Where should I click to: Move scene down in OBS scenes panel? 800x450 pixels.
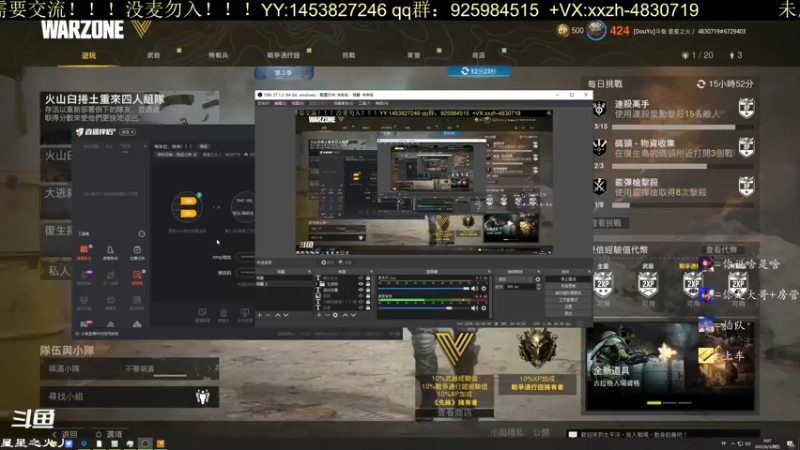[286, 315]
